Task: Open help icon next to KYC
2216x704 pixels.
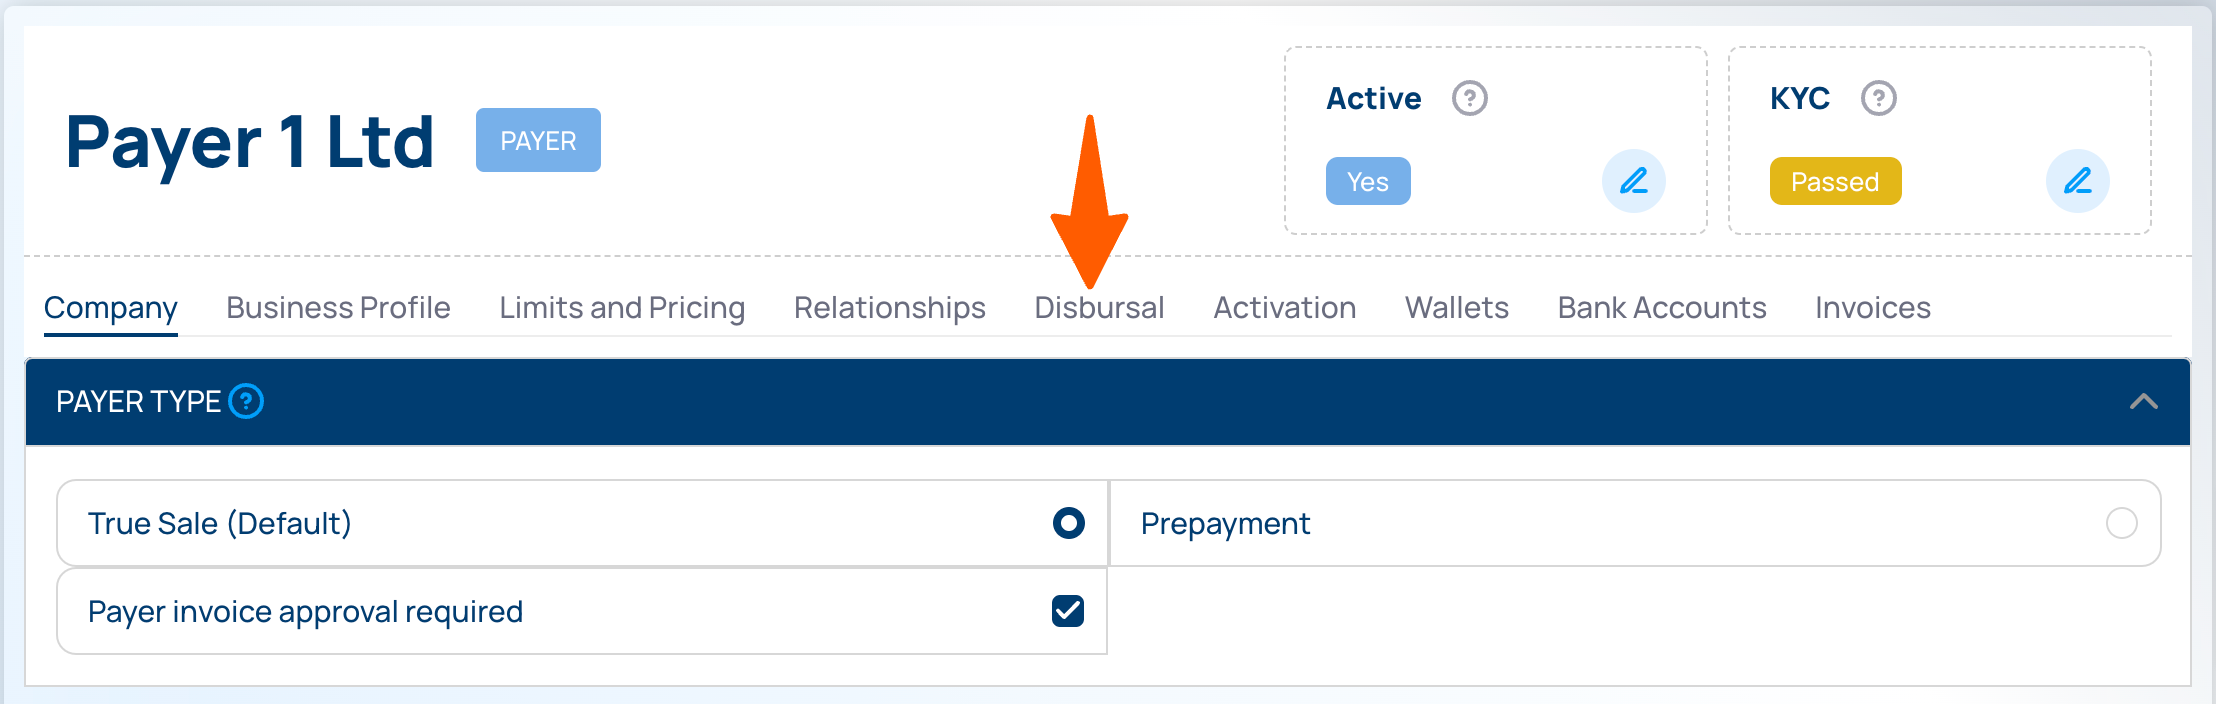Action: pyautogui.click(x=1878, y=98)
